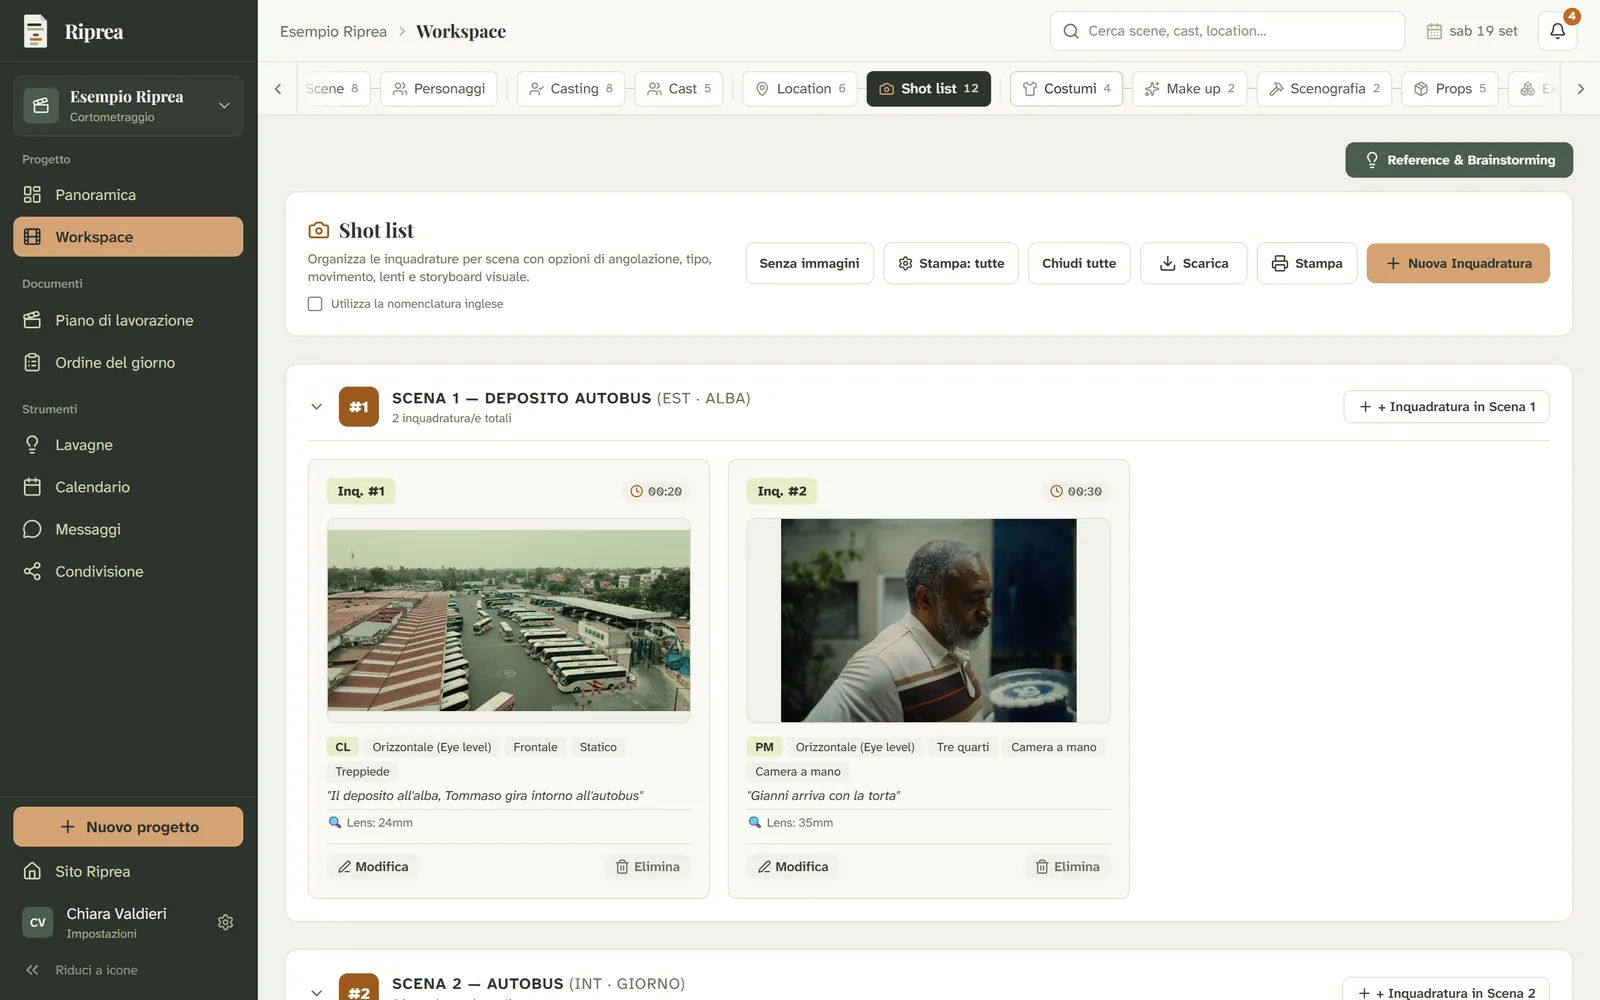
Task: Click Modifica on Inq. #1 card
Action: [373, 867]
